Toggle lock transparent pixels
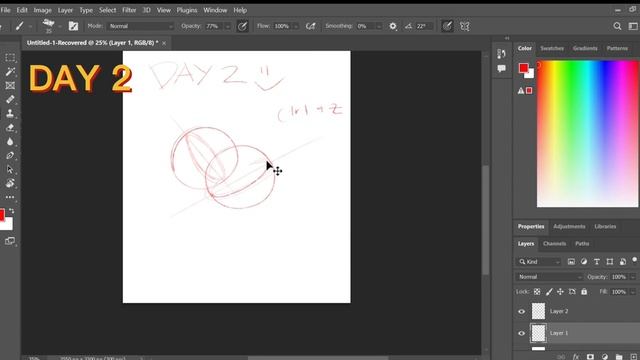The width and height of the screenshot is (640, 360). coord(537,291)
